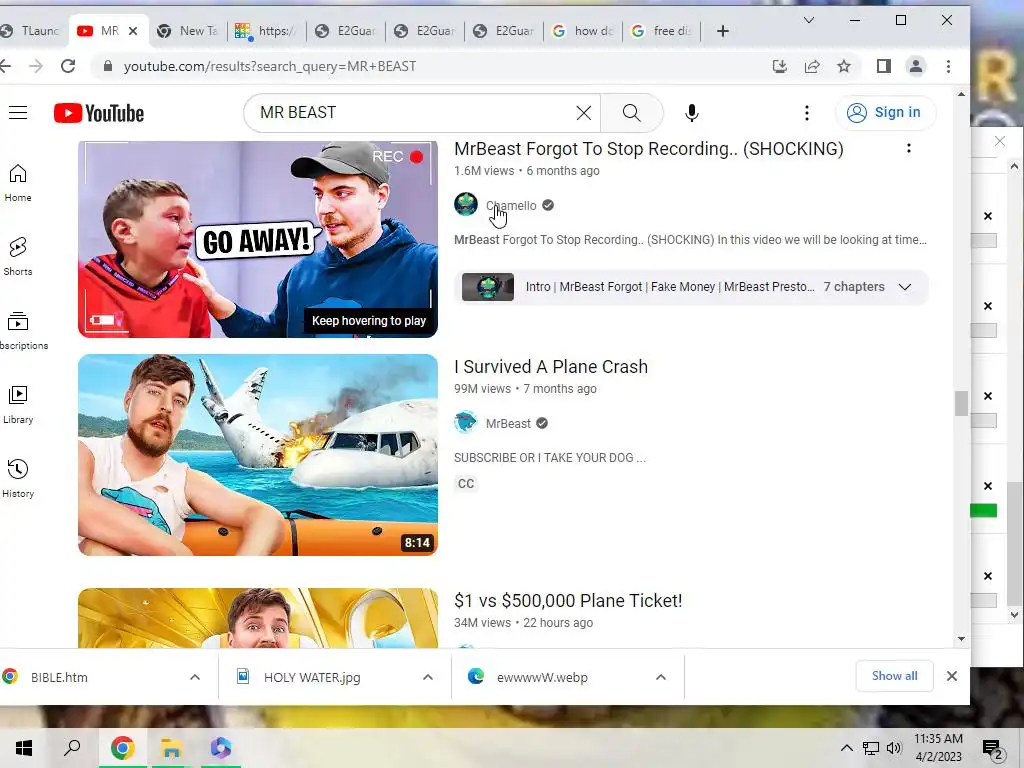This screenshot has height=768, width=1024.
Task: Open the YouTube guide hamburger menu
Action: click(18, 113)
